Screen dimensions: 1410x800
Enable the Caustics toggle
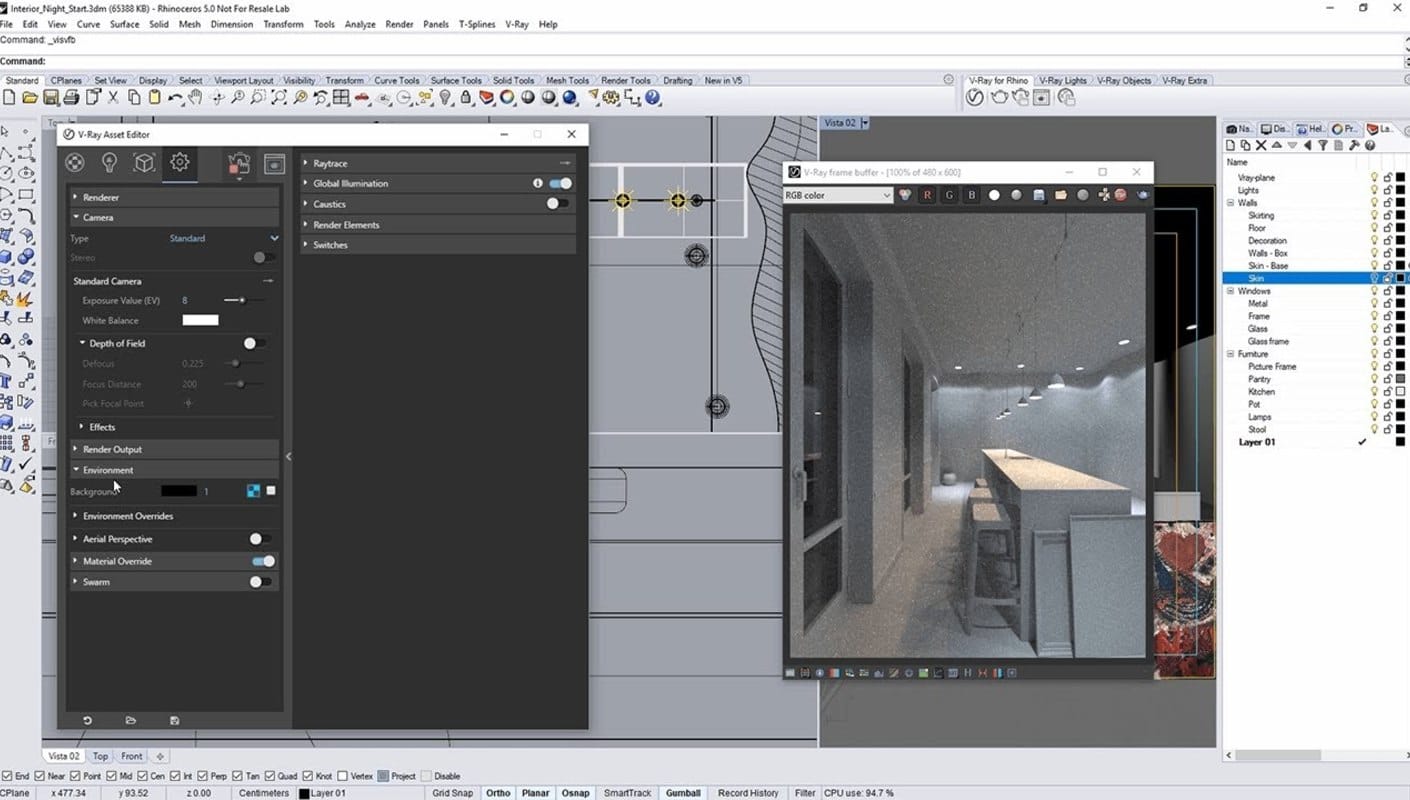pyautogui.click(x=557, y=204)
